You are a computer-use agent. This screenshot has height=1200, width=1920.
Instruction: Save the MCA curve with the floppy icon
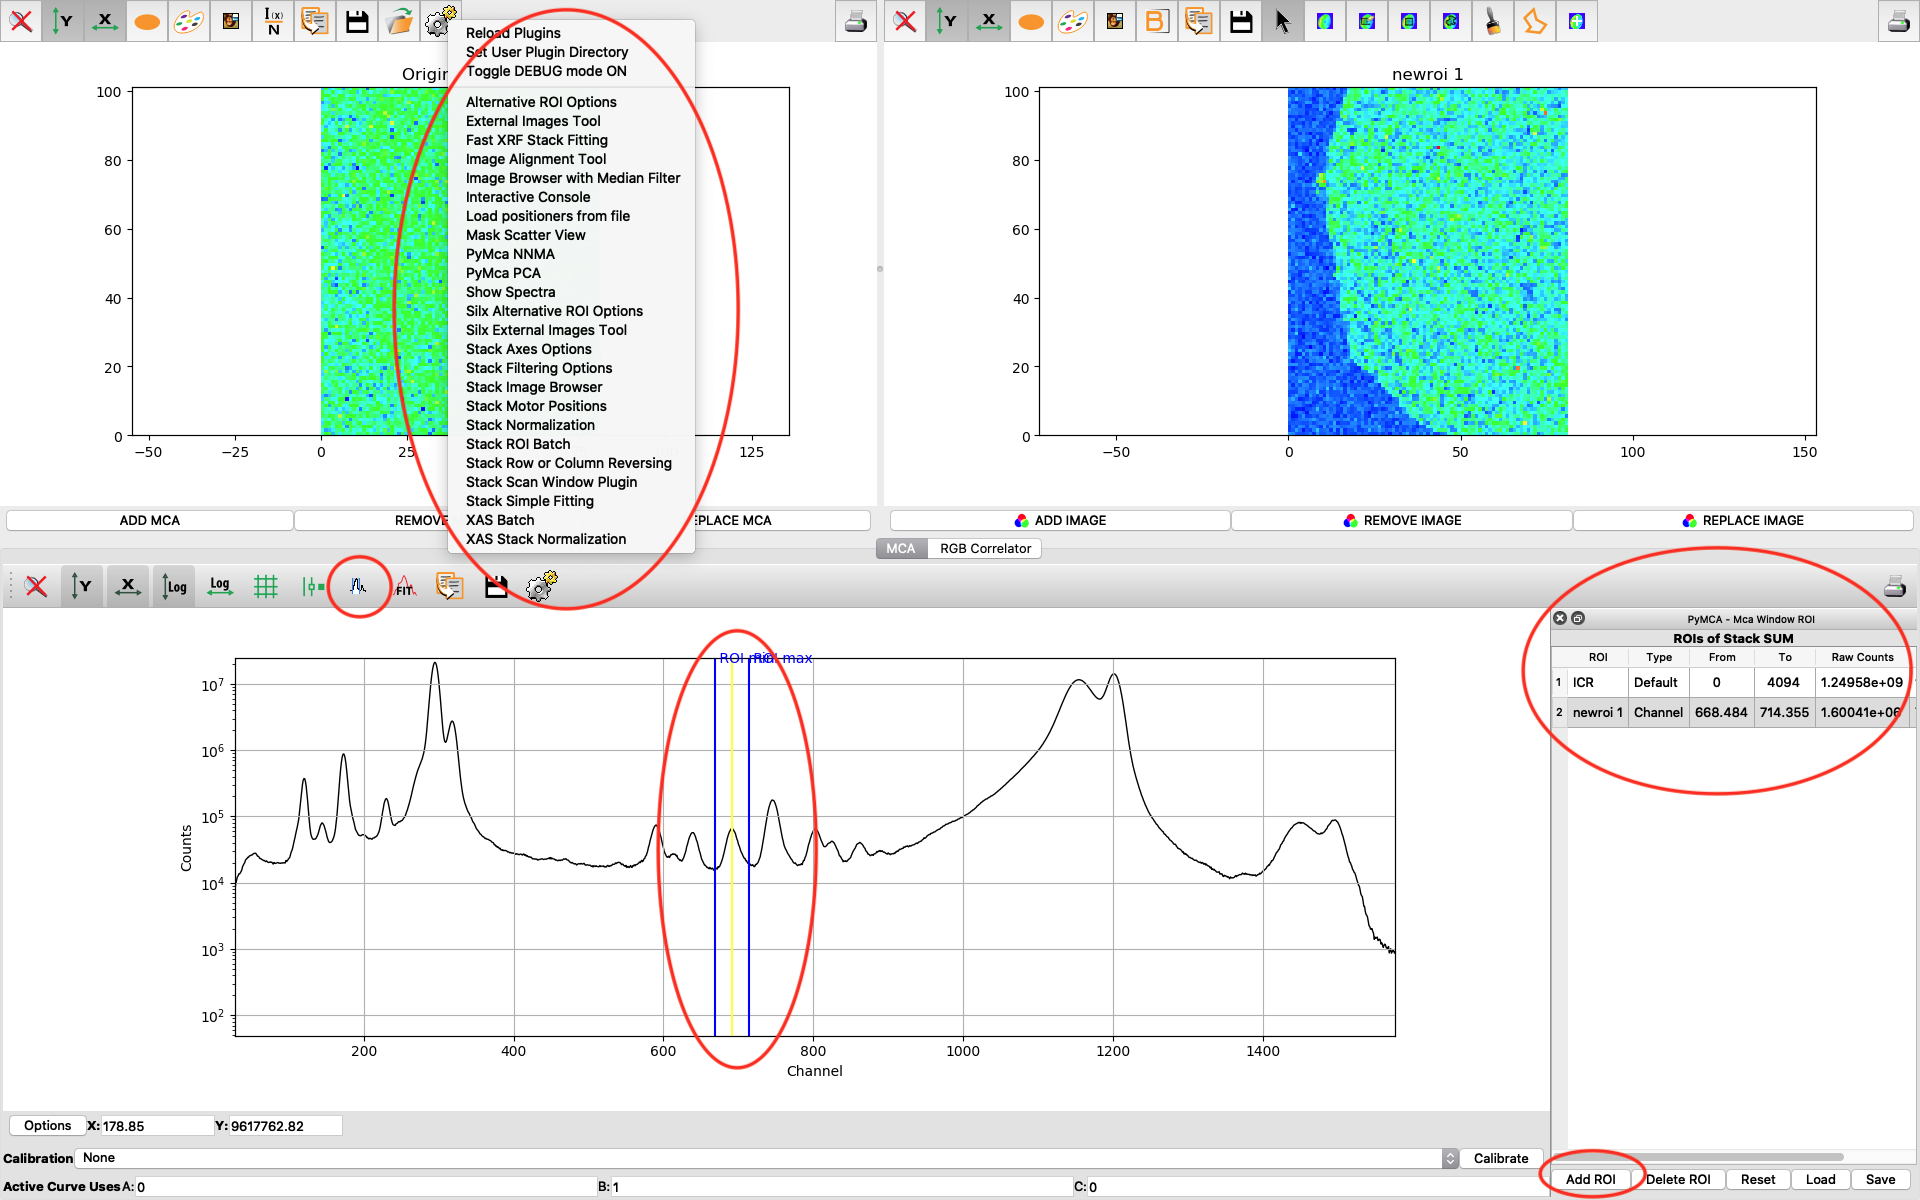[496, 586]
